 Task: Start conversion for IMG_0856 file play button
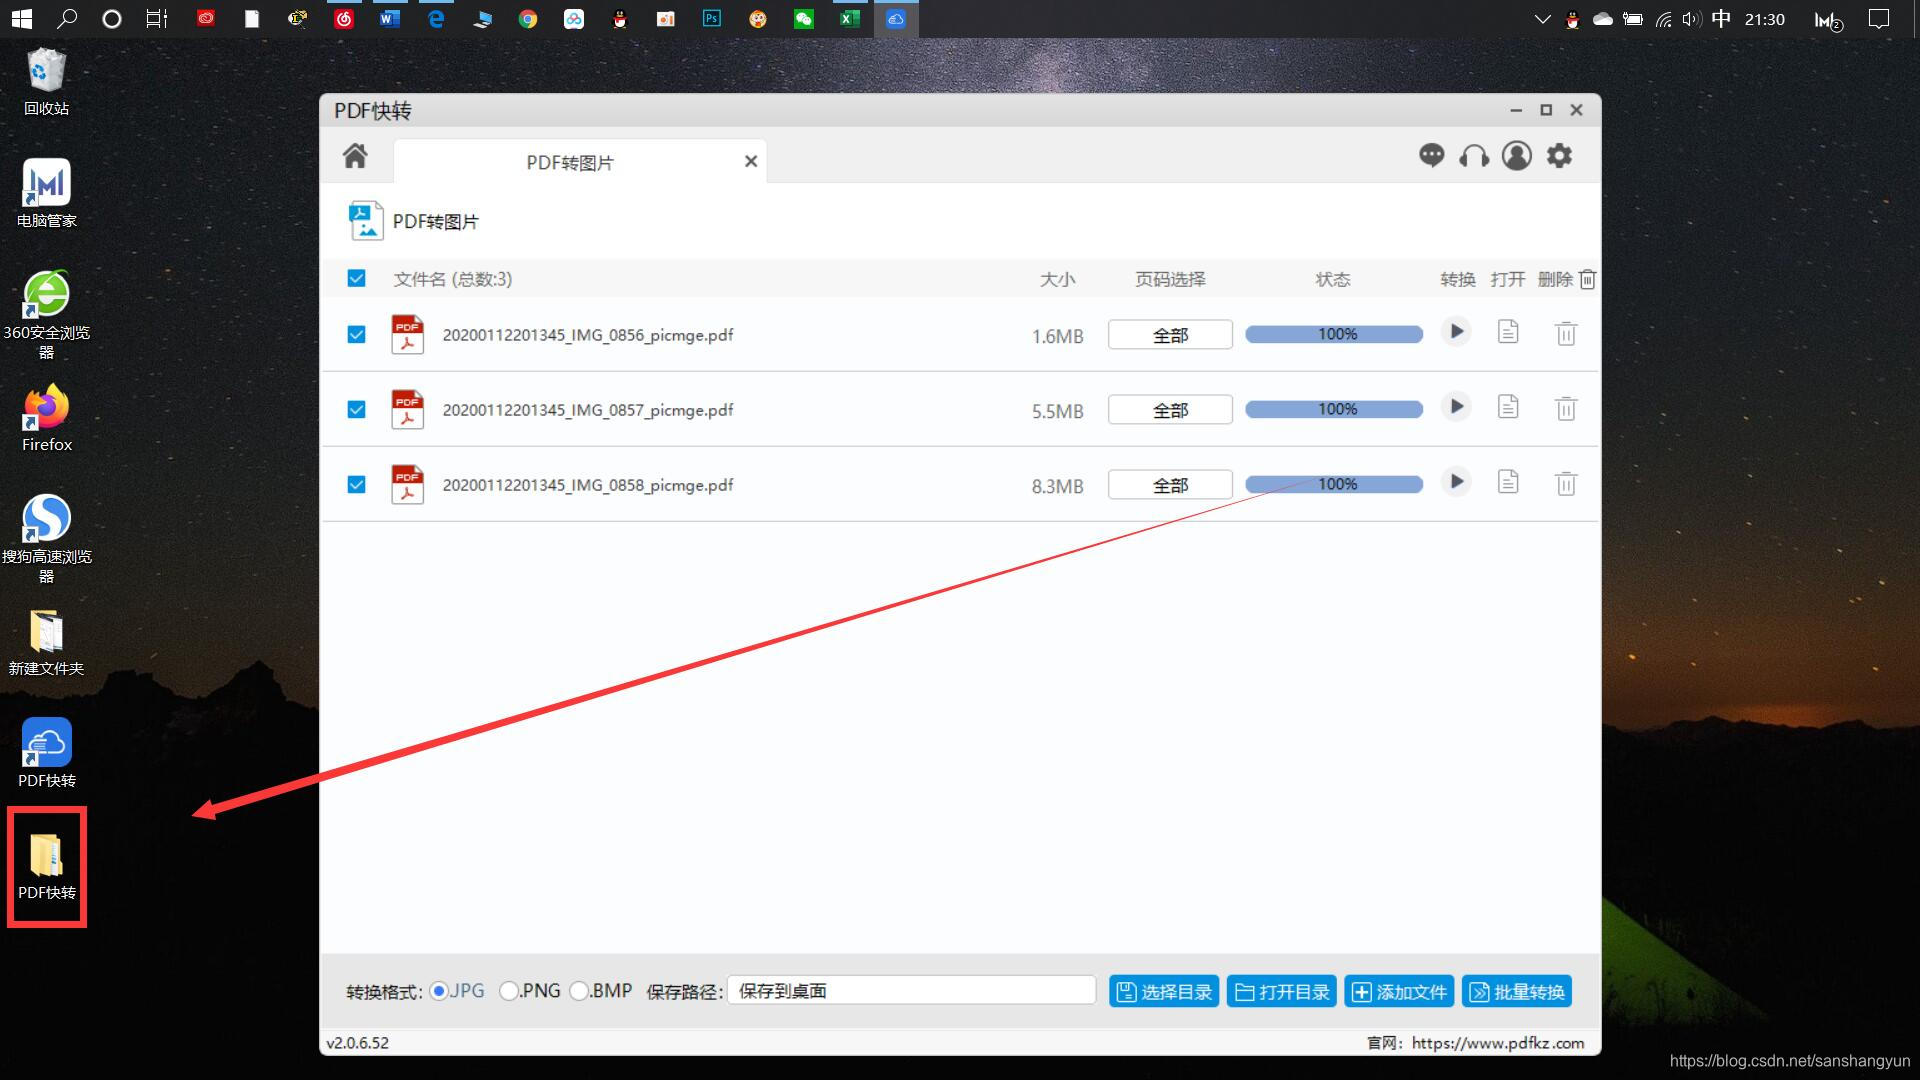[x=1456, y=332]
